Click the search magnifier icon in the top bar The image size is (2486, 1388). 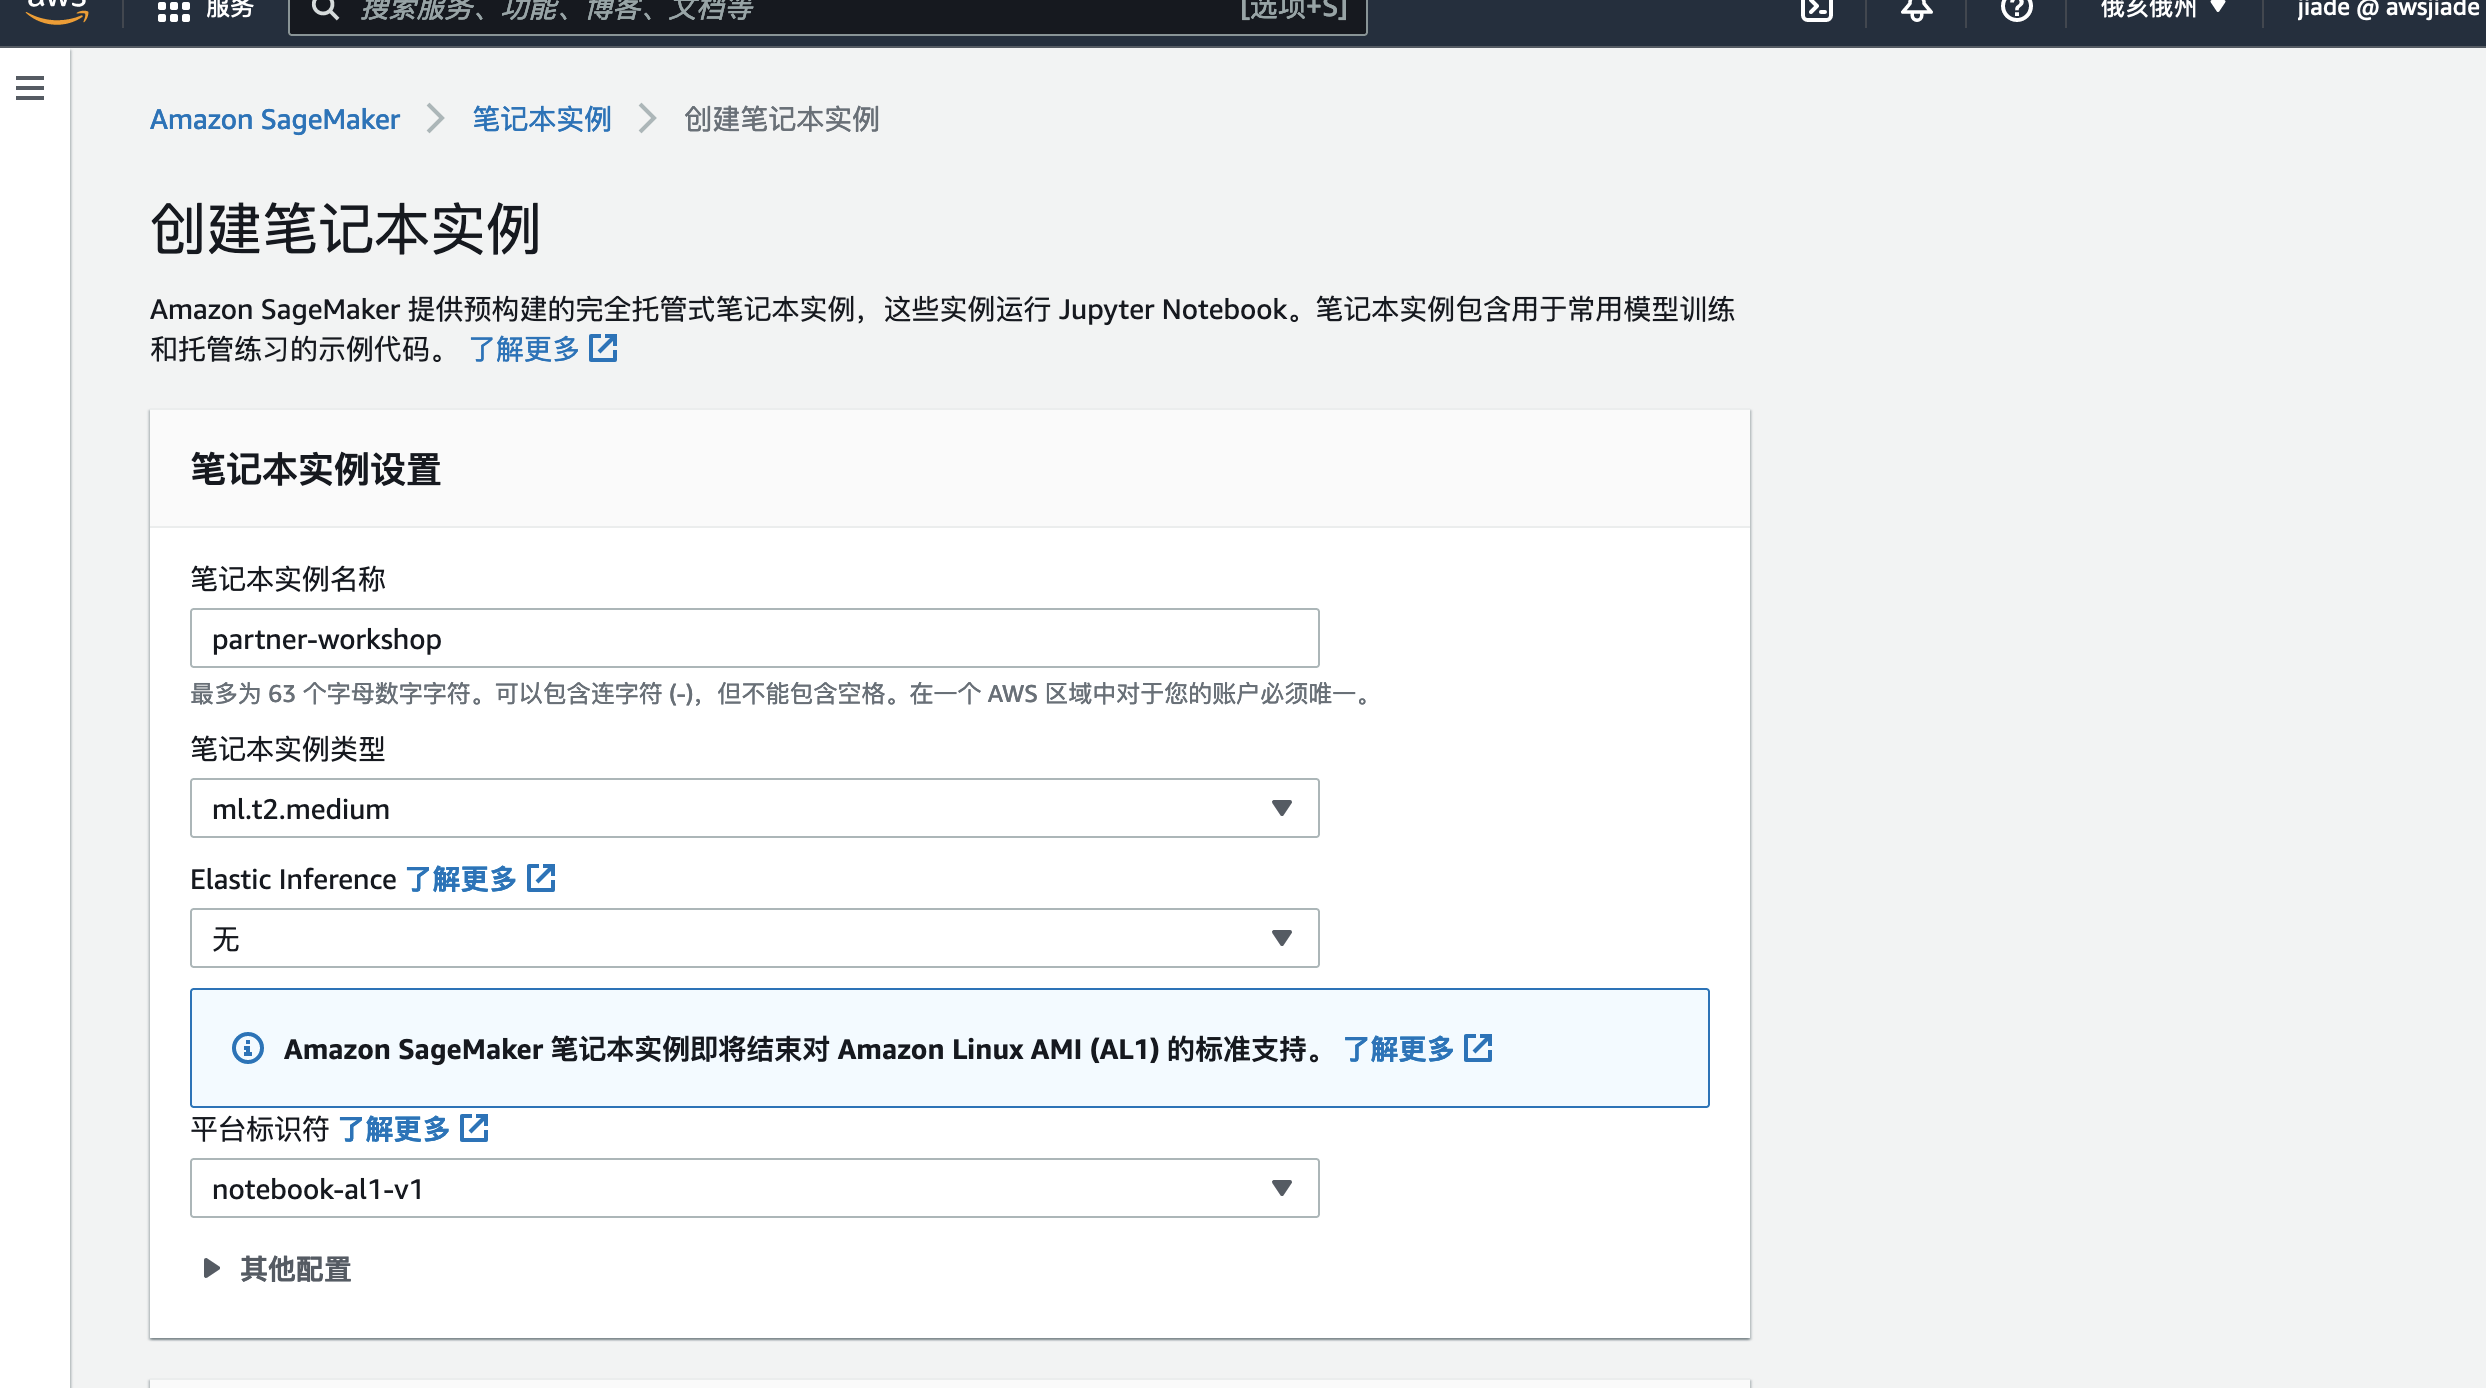click(x=324, y=10)
